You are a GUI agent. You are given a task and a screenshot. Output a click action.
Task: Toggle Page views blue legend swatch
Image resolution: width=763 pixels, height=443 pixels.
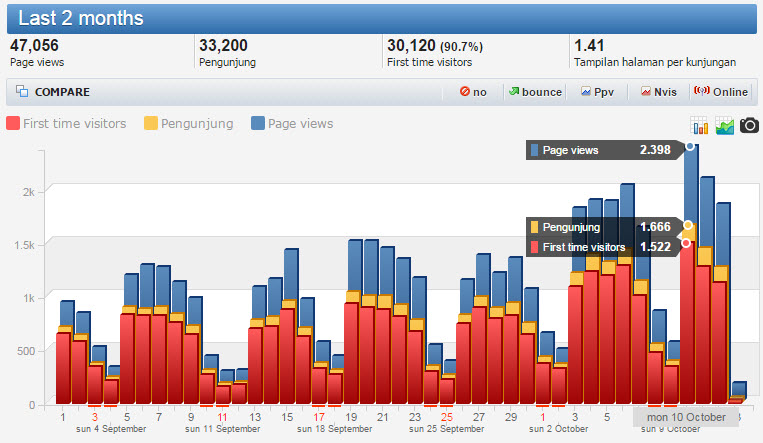tap(258, 123)
